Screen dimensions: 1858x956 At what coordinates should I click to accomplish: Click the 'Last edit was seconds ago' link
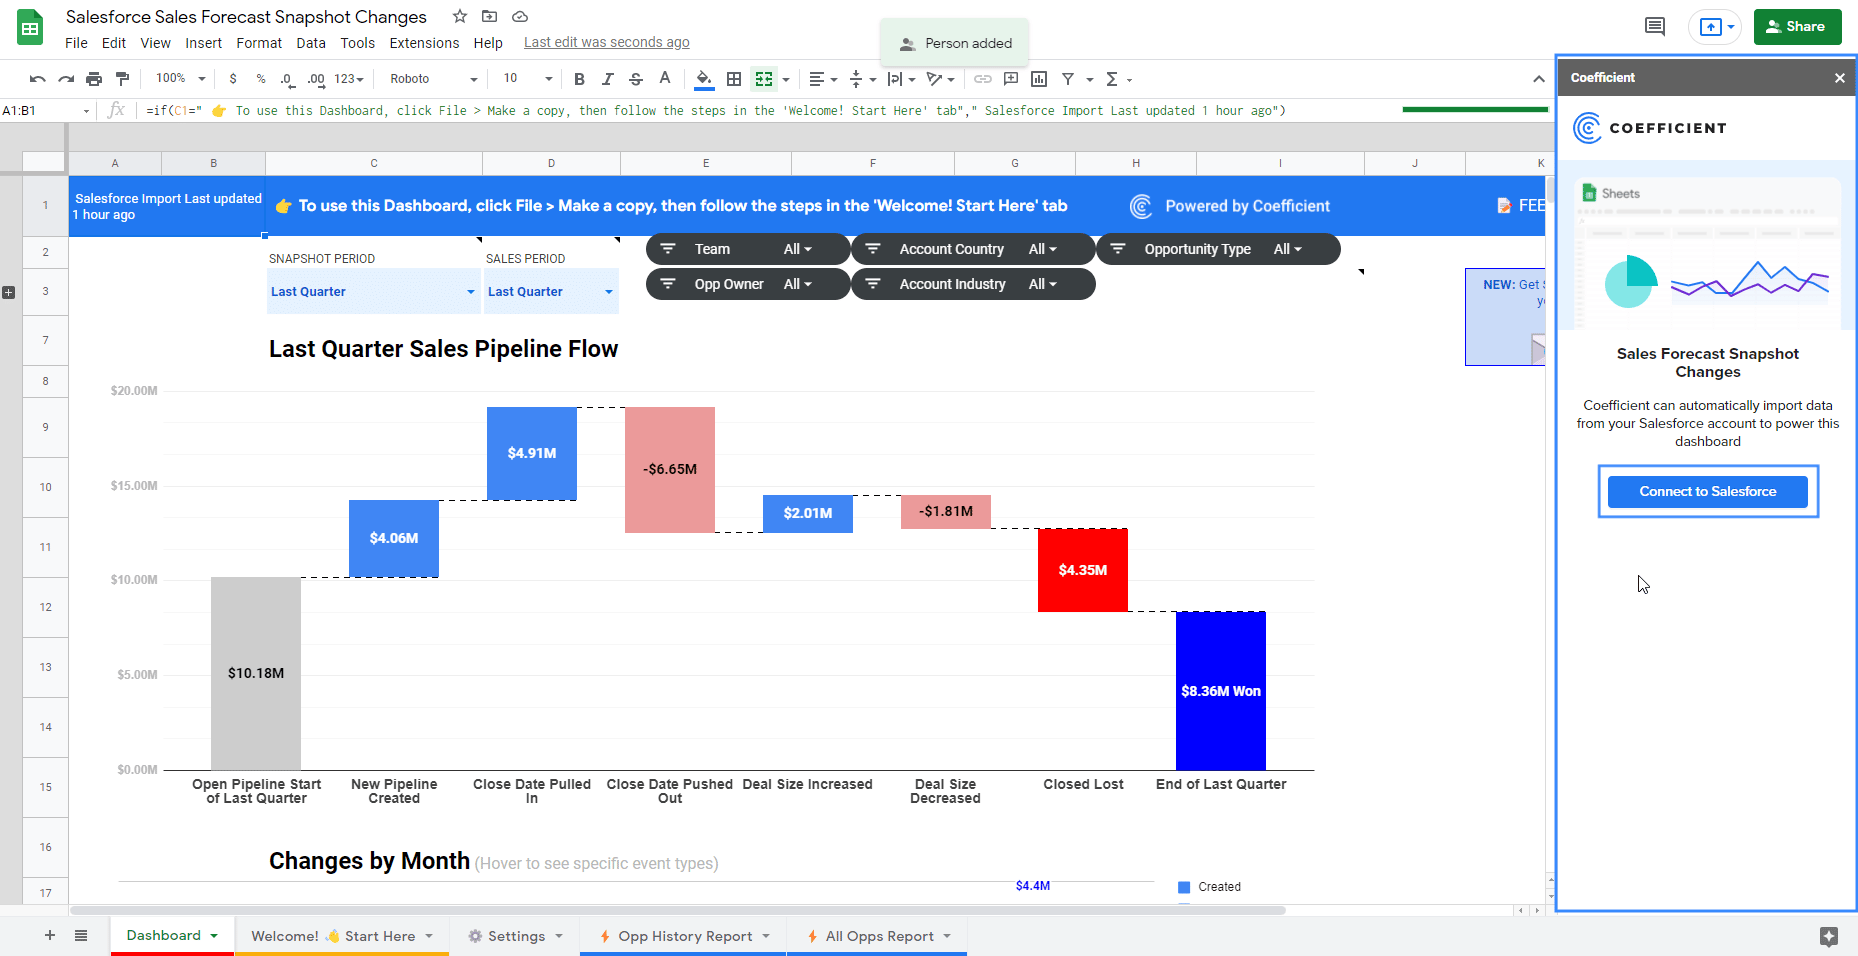[606, 42]
